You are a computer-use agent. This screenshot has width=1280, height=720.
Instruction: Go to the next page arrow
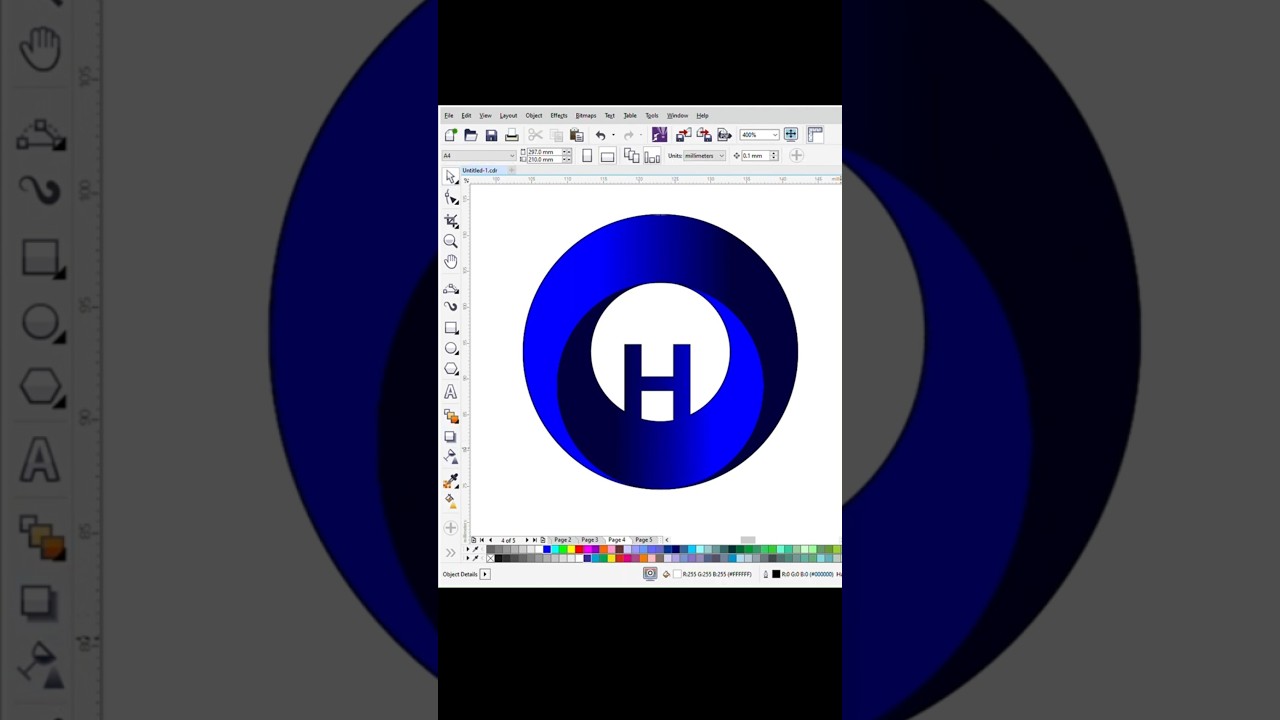pyautogui.click(x=527, y=540)
